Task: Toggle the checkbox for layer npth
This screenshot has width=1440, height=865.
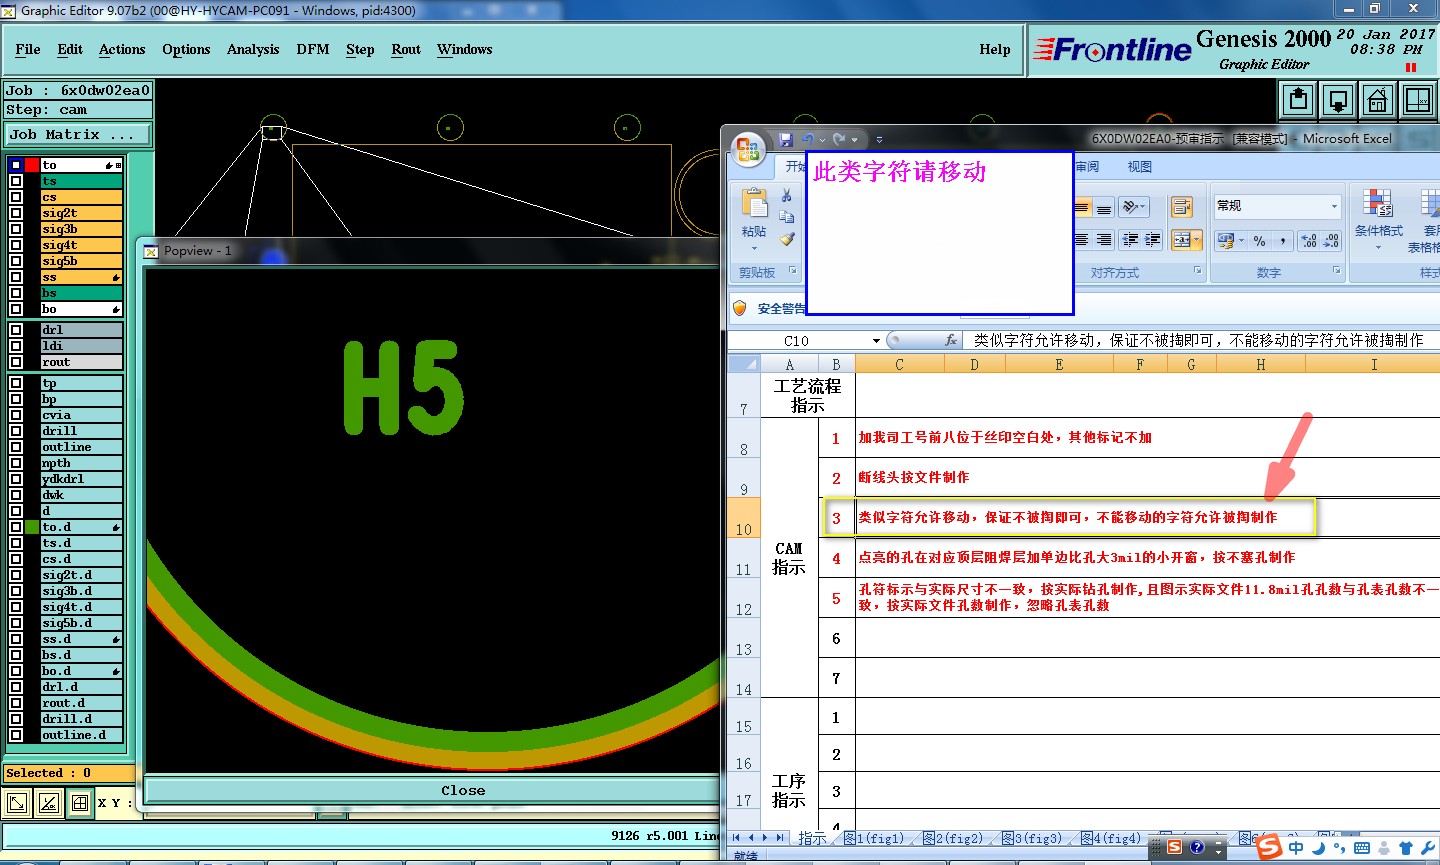Action: pyautogui.click(x=16, y=463)
